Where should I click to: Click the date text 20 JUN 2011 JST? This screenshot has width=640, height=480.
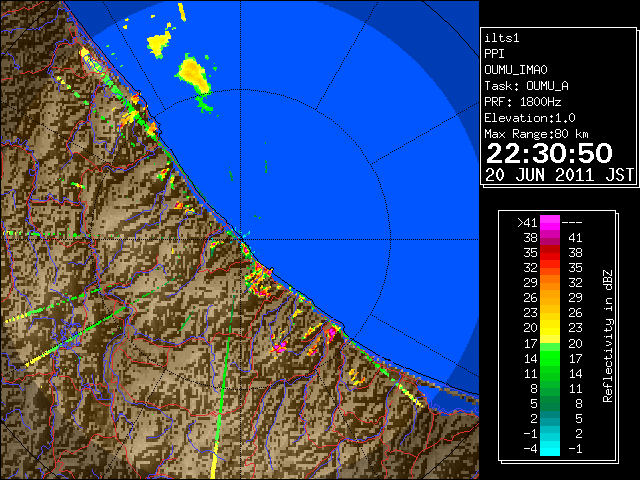tap(559, 175)
